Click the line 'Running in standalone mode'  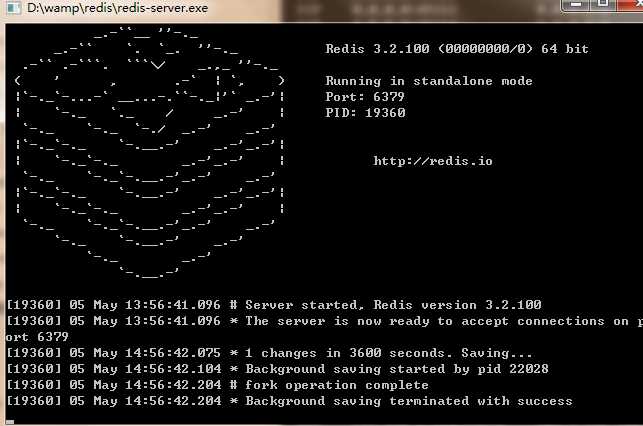point(429,81)
